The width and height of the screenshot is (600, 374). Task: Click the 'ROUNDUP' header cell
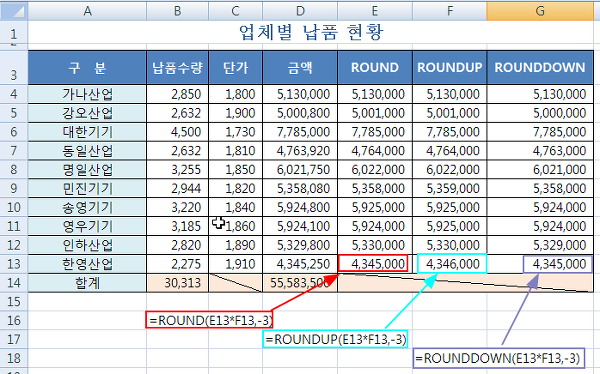pos(450,67)
